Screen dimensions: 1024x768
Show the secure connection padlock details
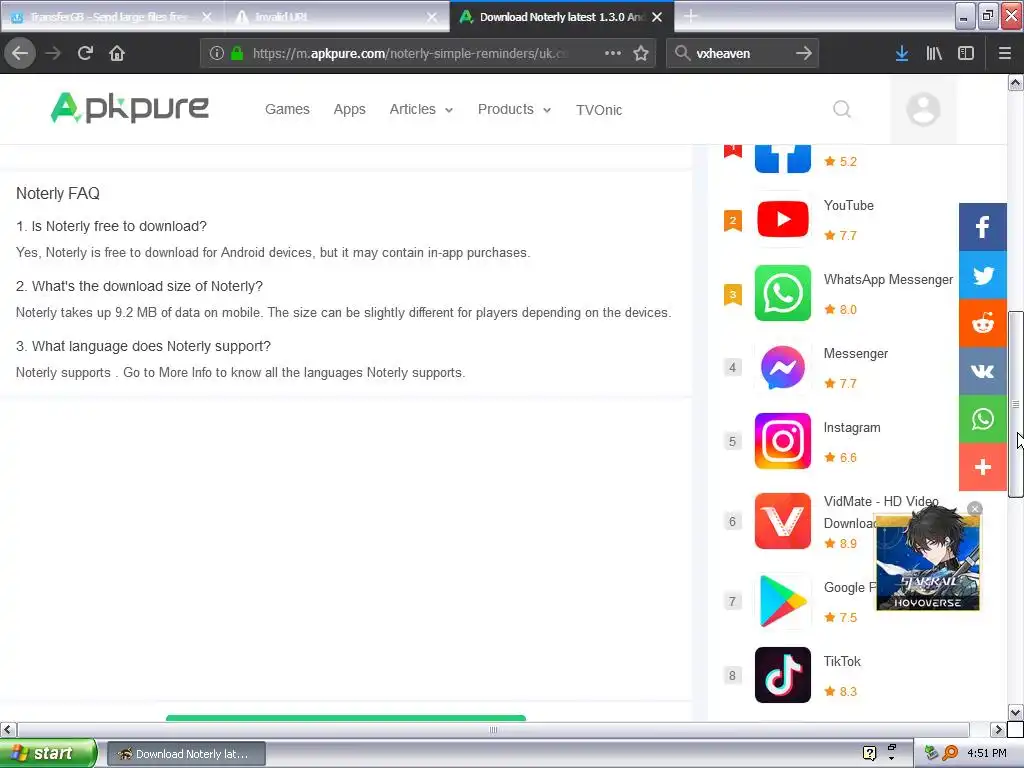click(x=237, y=53)
